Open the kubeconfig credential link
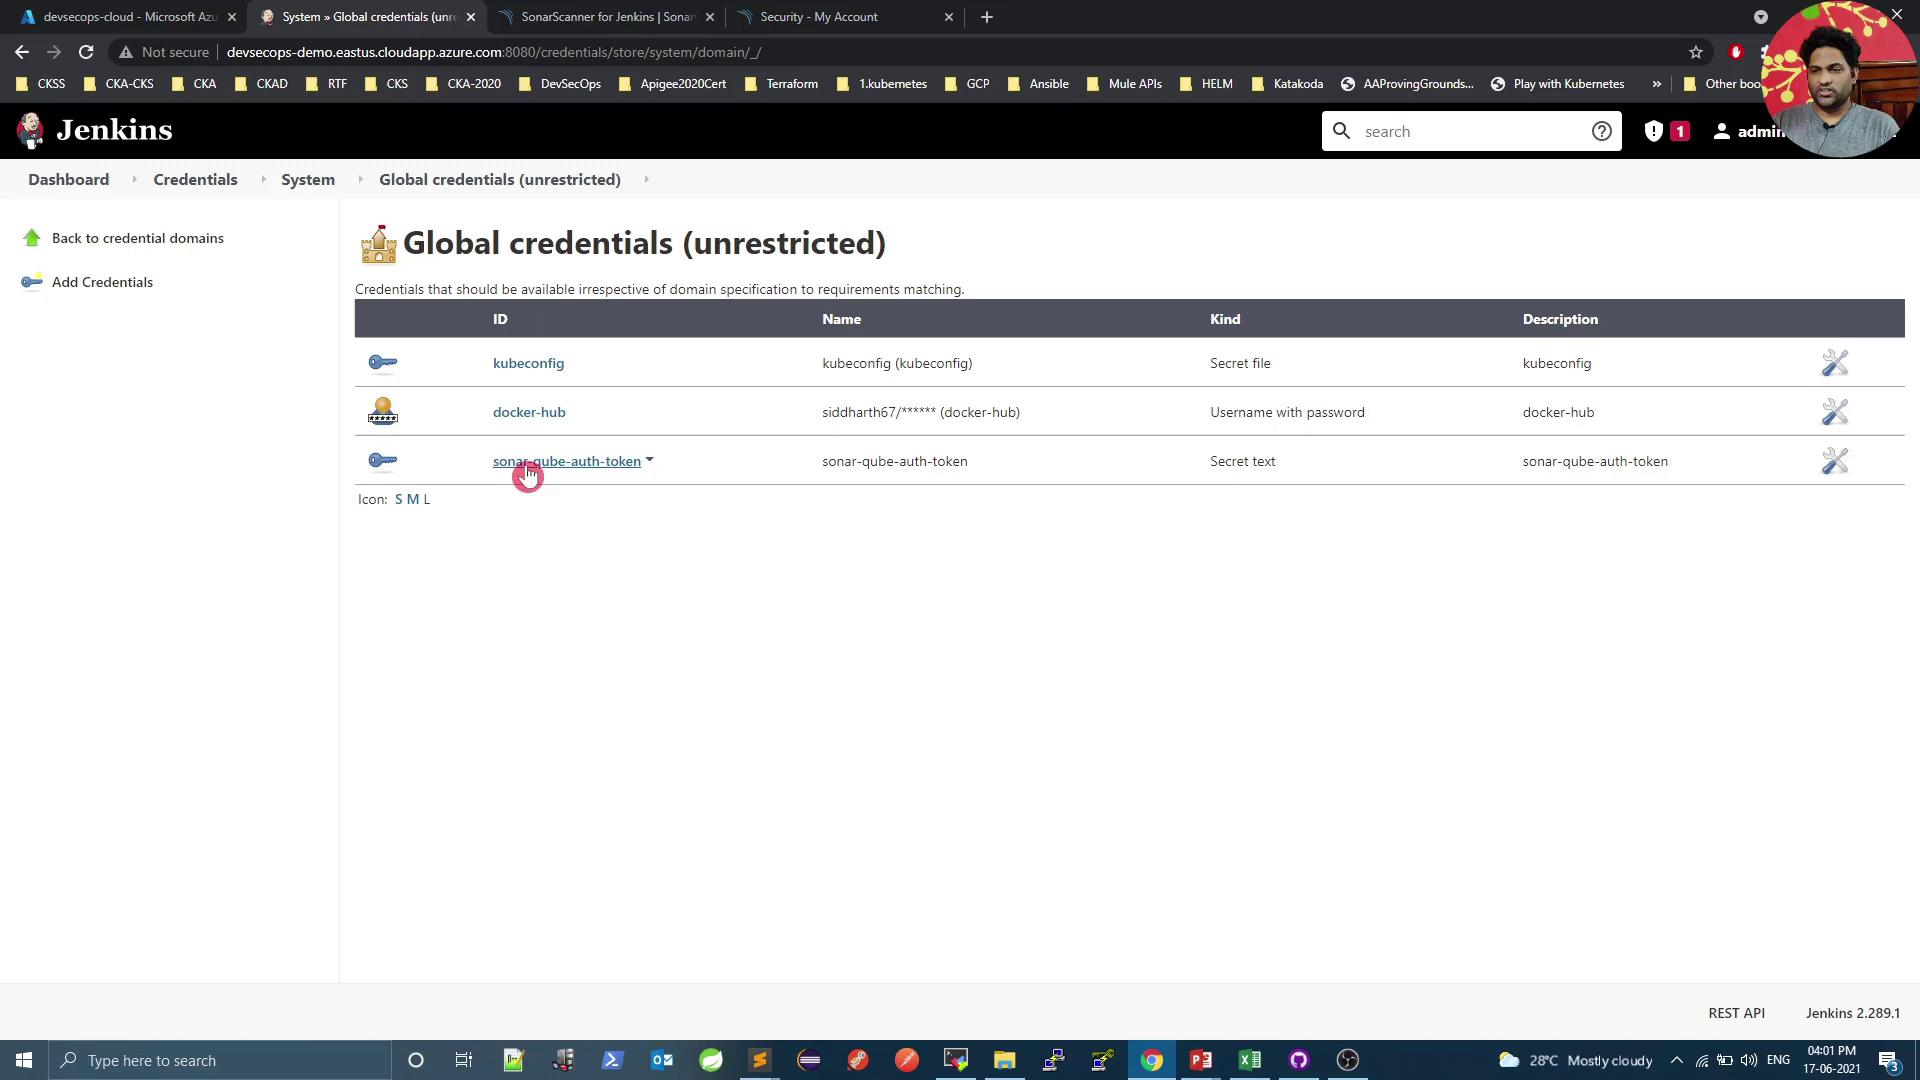The image size is (1920, 1080). 528,363
